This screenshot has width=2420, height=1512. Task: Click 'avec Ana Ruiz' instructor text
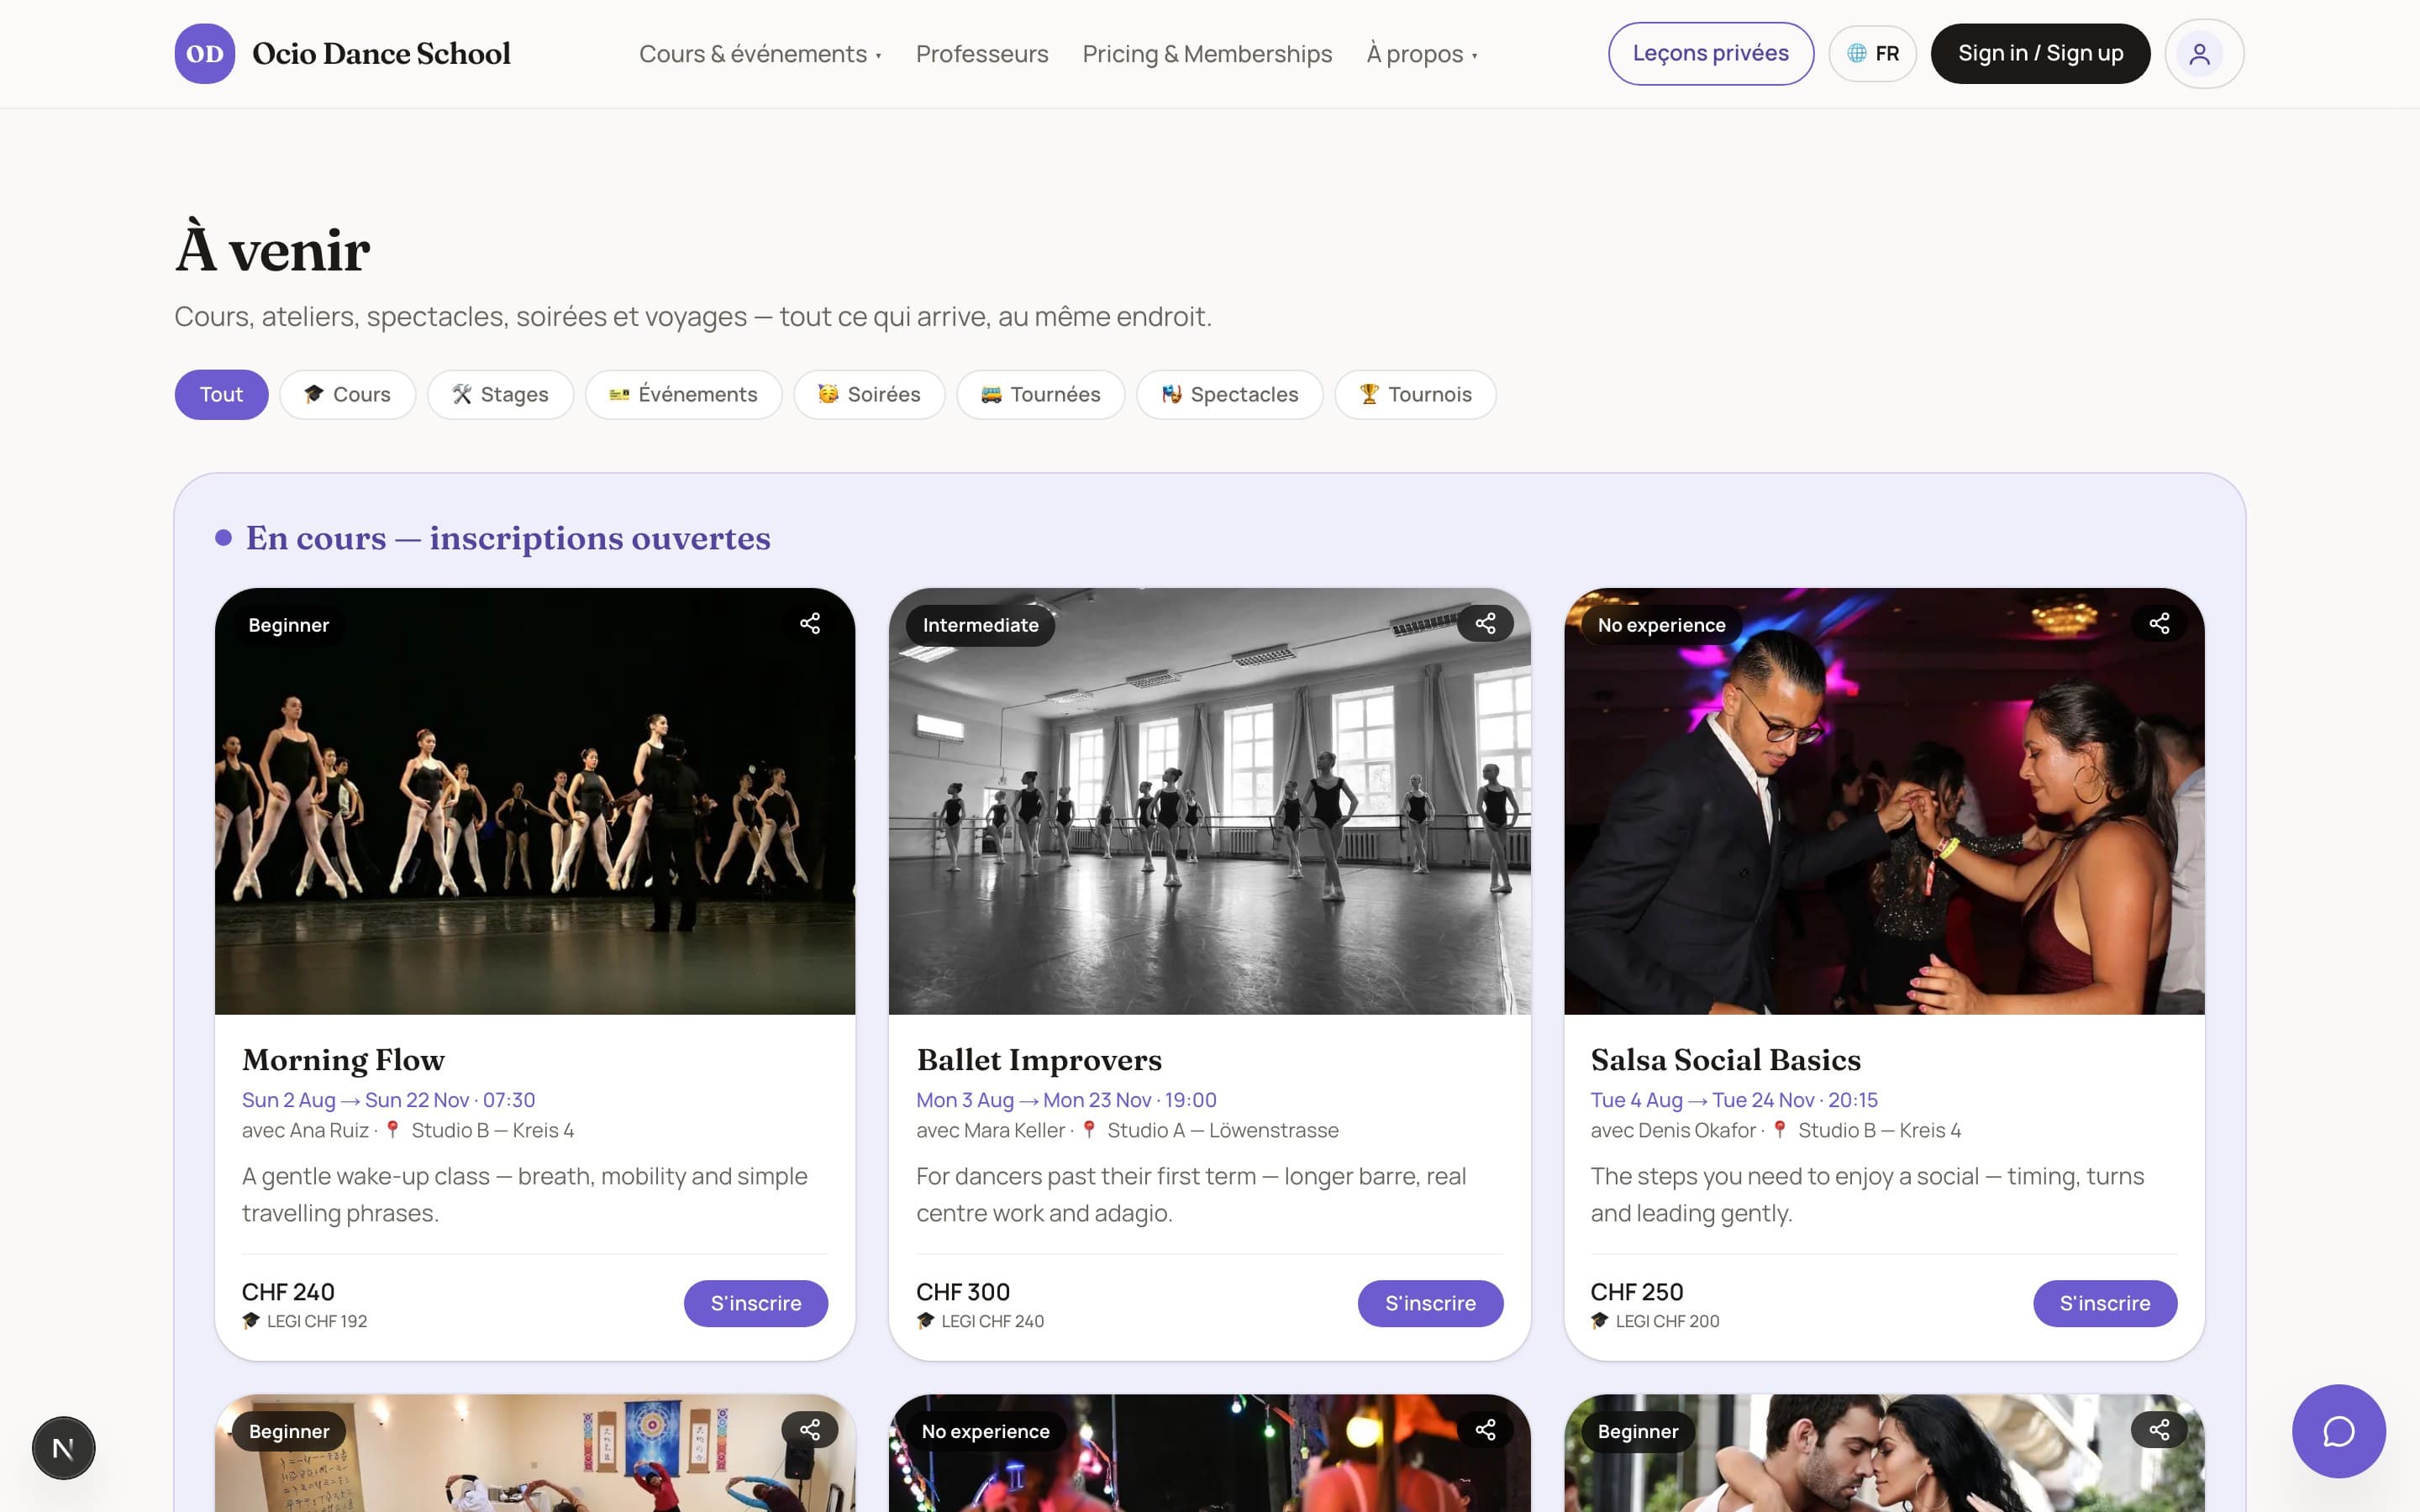[x=305, y=1131]
